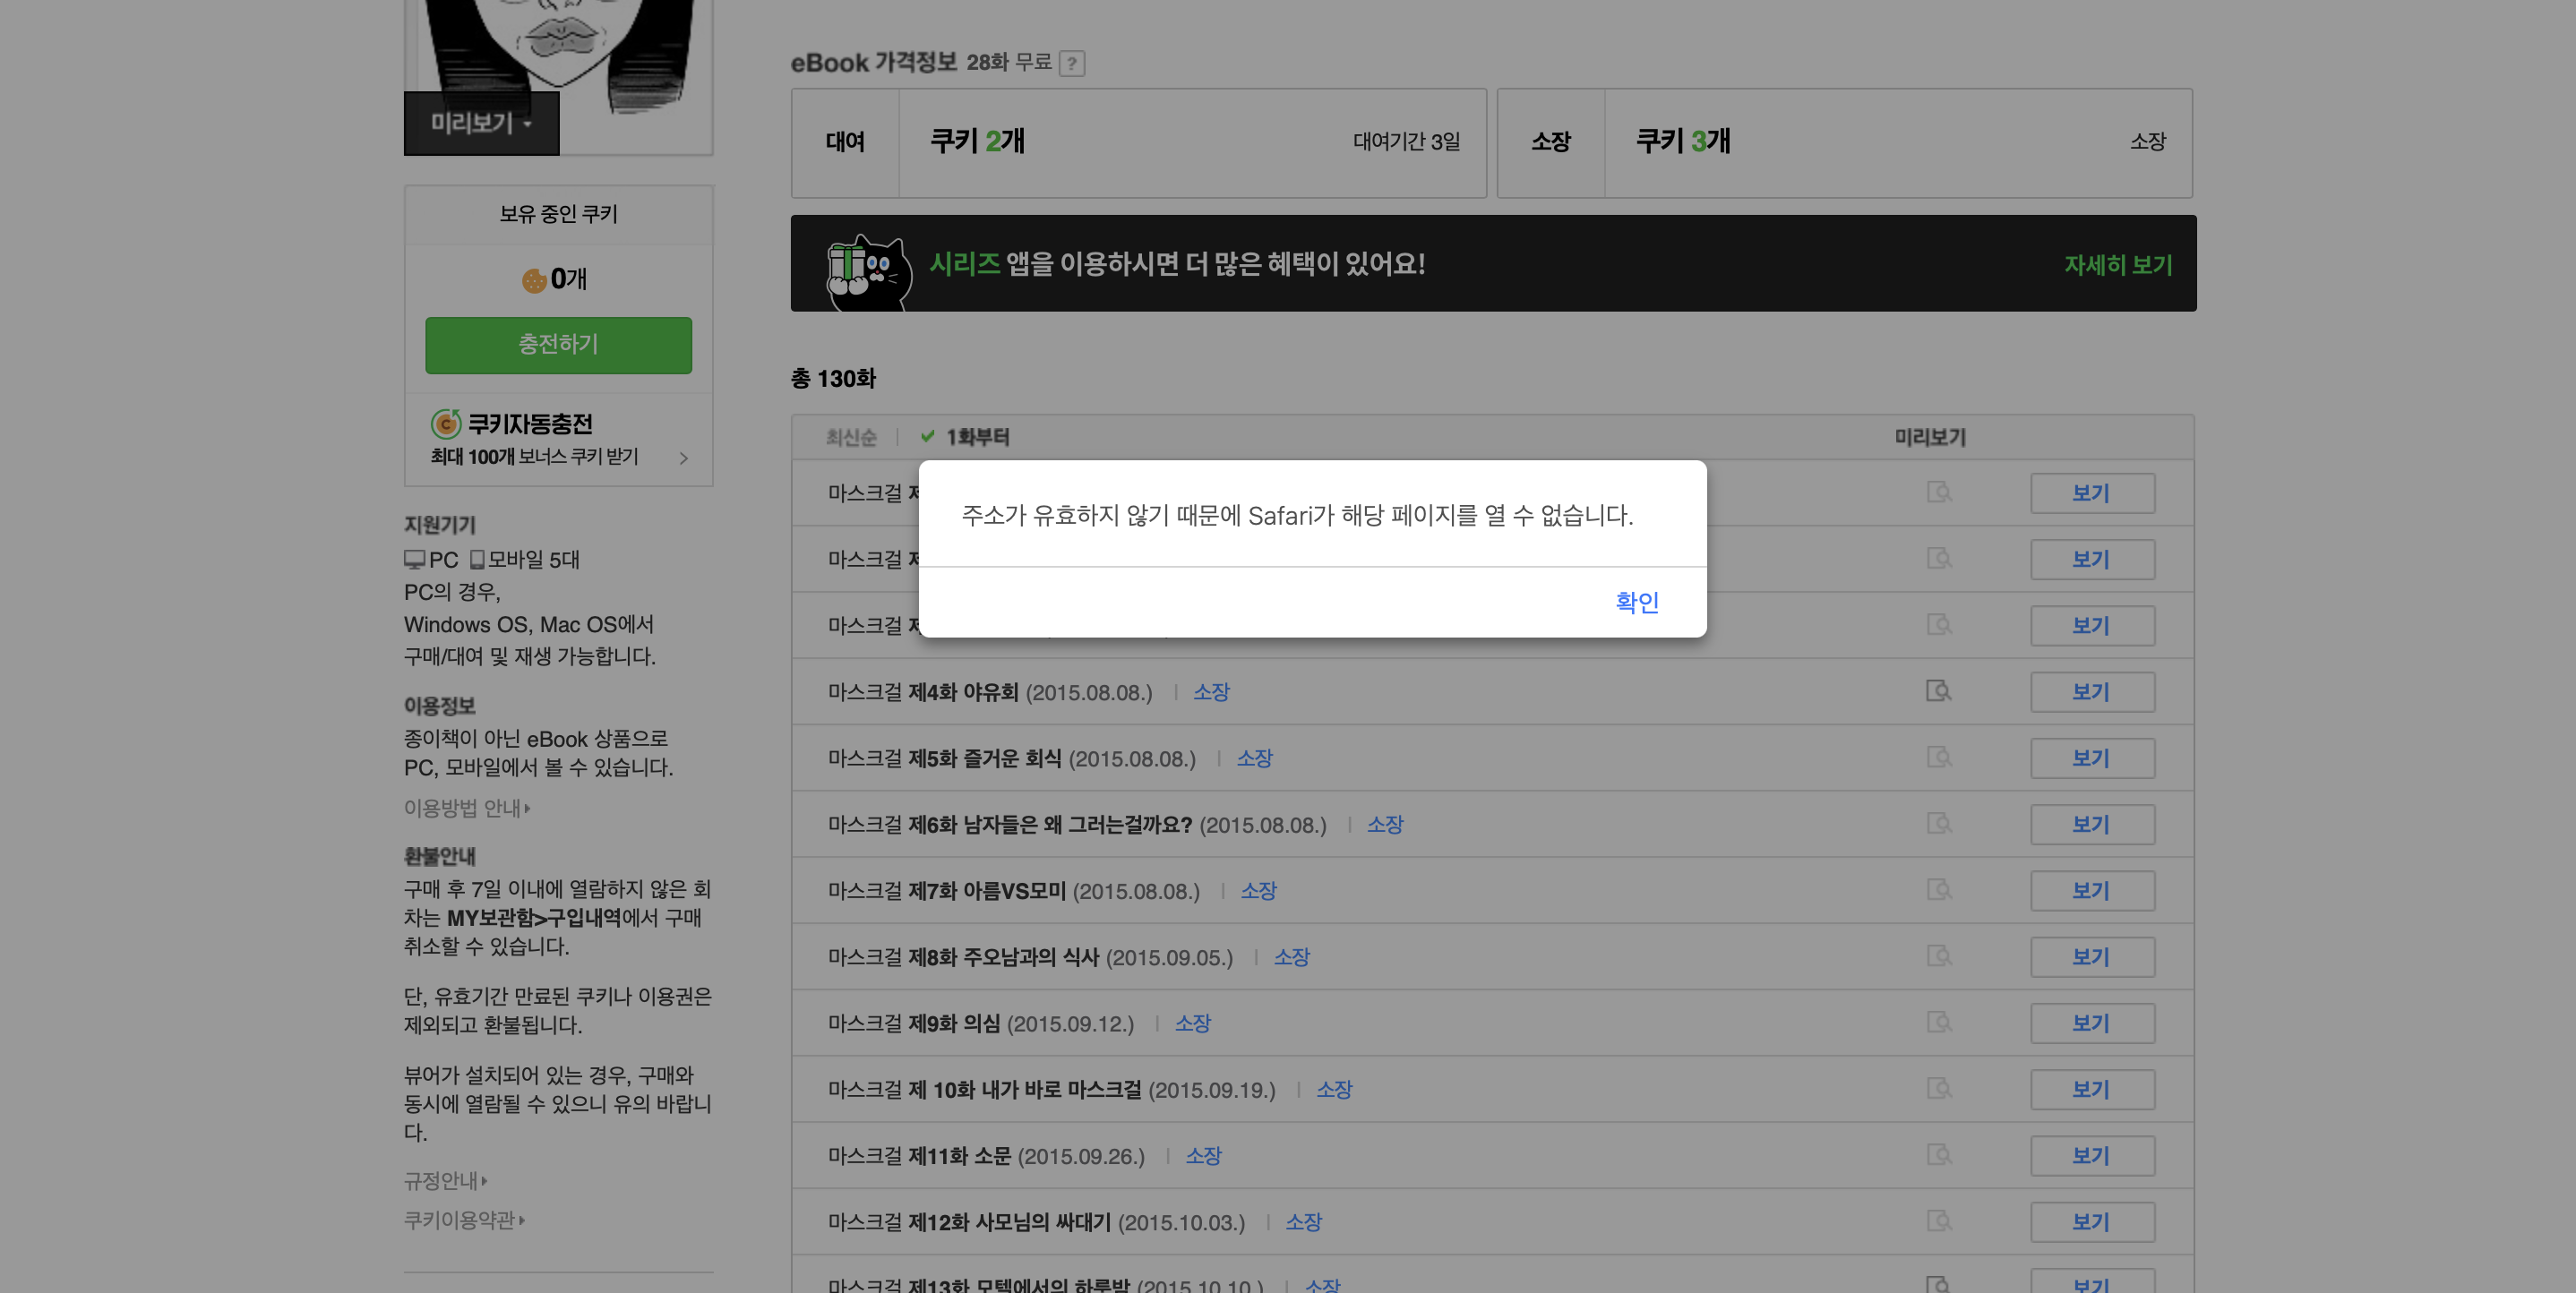Click the question mark help icon near eBook 가격정보
This screenshot has width=2576, height=1293.
click(x=1071, y=64)
